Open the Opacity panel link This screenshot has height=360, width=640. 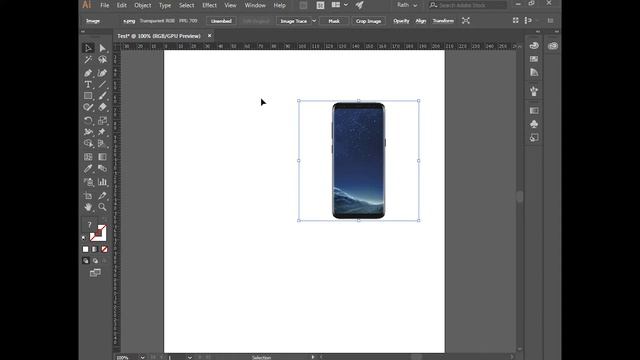pos(401,21)
